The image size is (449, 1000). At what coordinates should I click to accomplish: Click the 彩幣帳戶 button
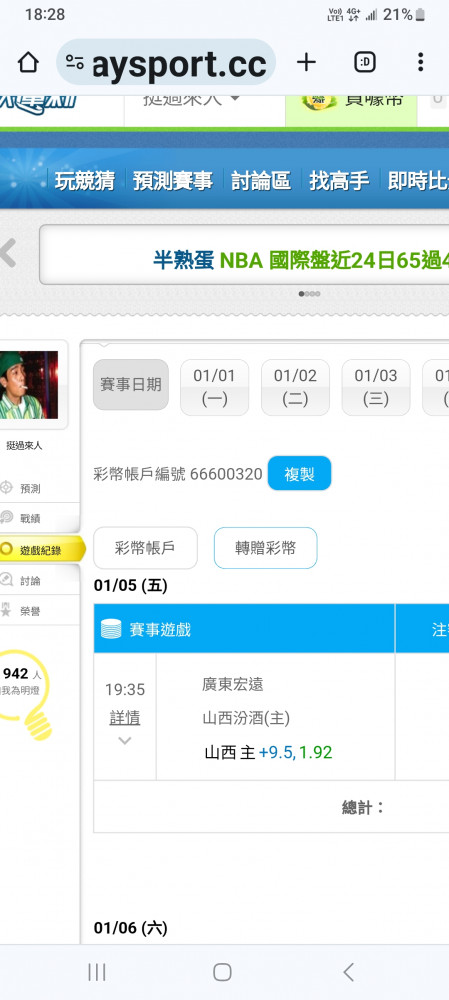pyautogui.click(x=145, y=548)
